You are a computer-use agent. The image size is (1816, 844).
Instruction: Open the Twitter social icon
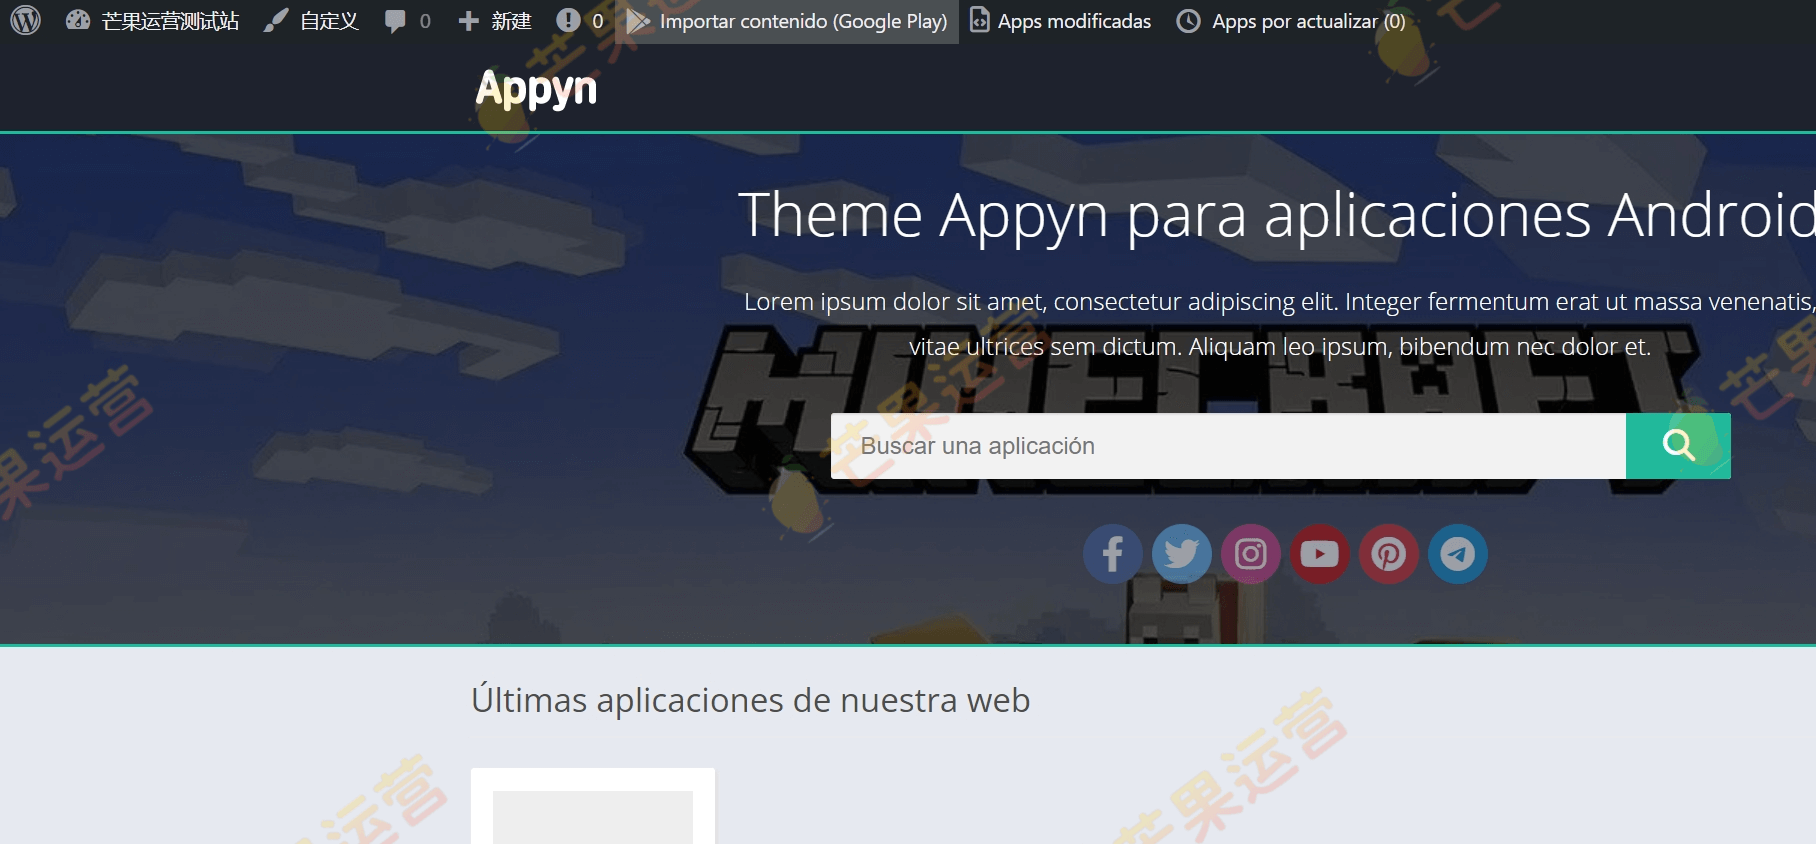(1182, 554)
